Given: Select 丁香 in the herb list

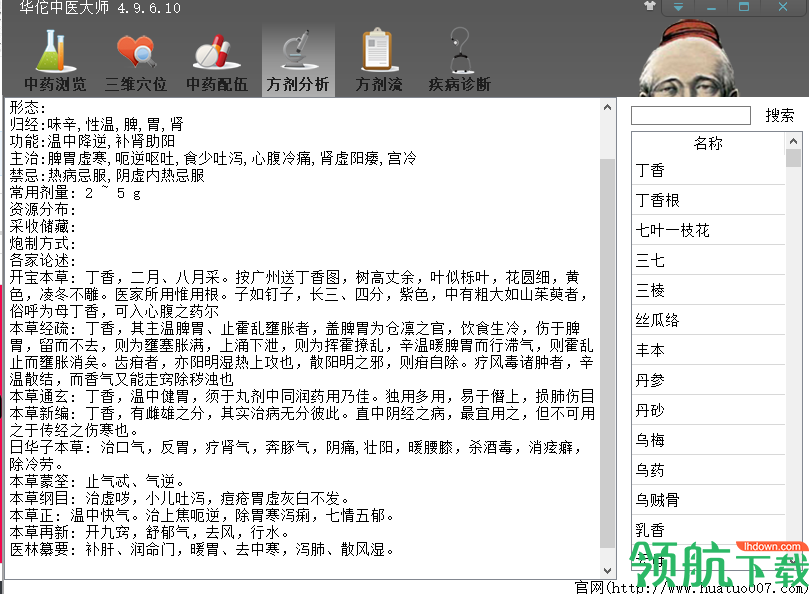Looking at the screenshot, I should click(x=708, y=170).
